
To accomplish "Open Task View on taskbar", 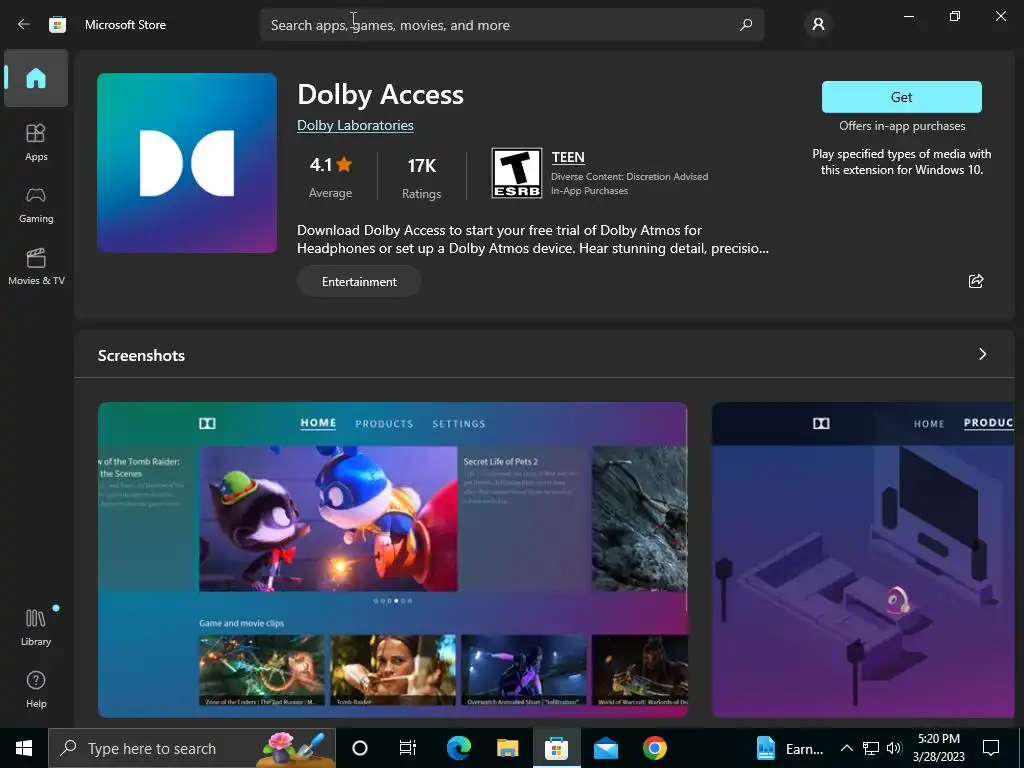I will tap(408, 748).
